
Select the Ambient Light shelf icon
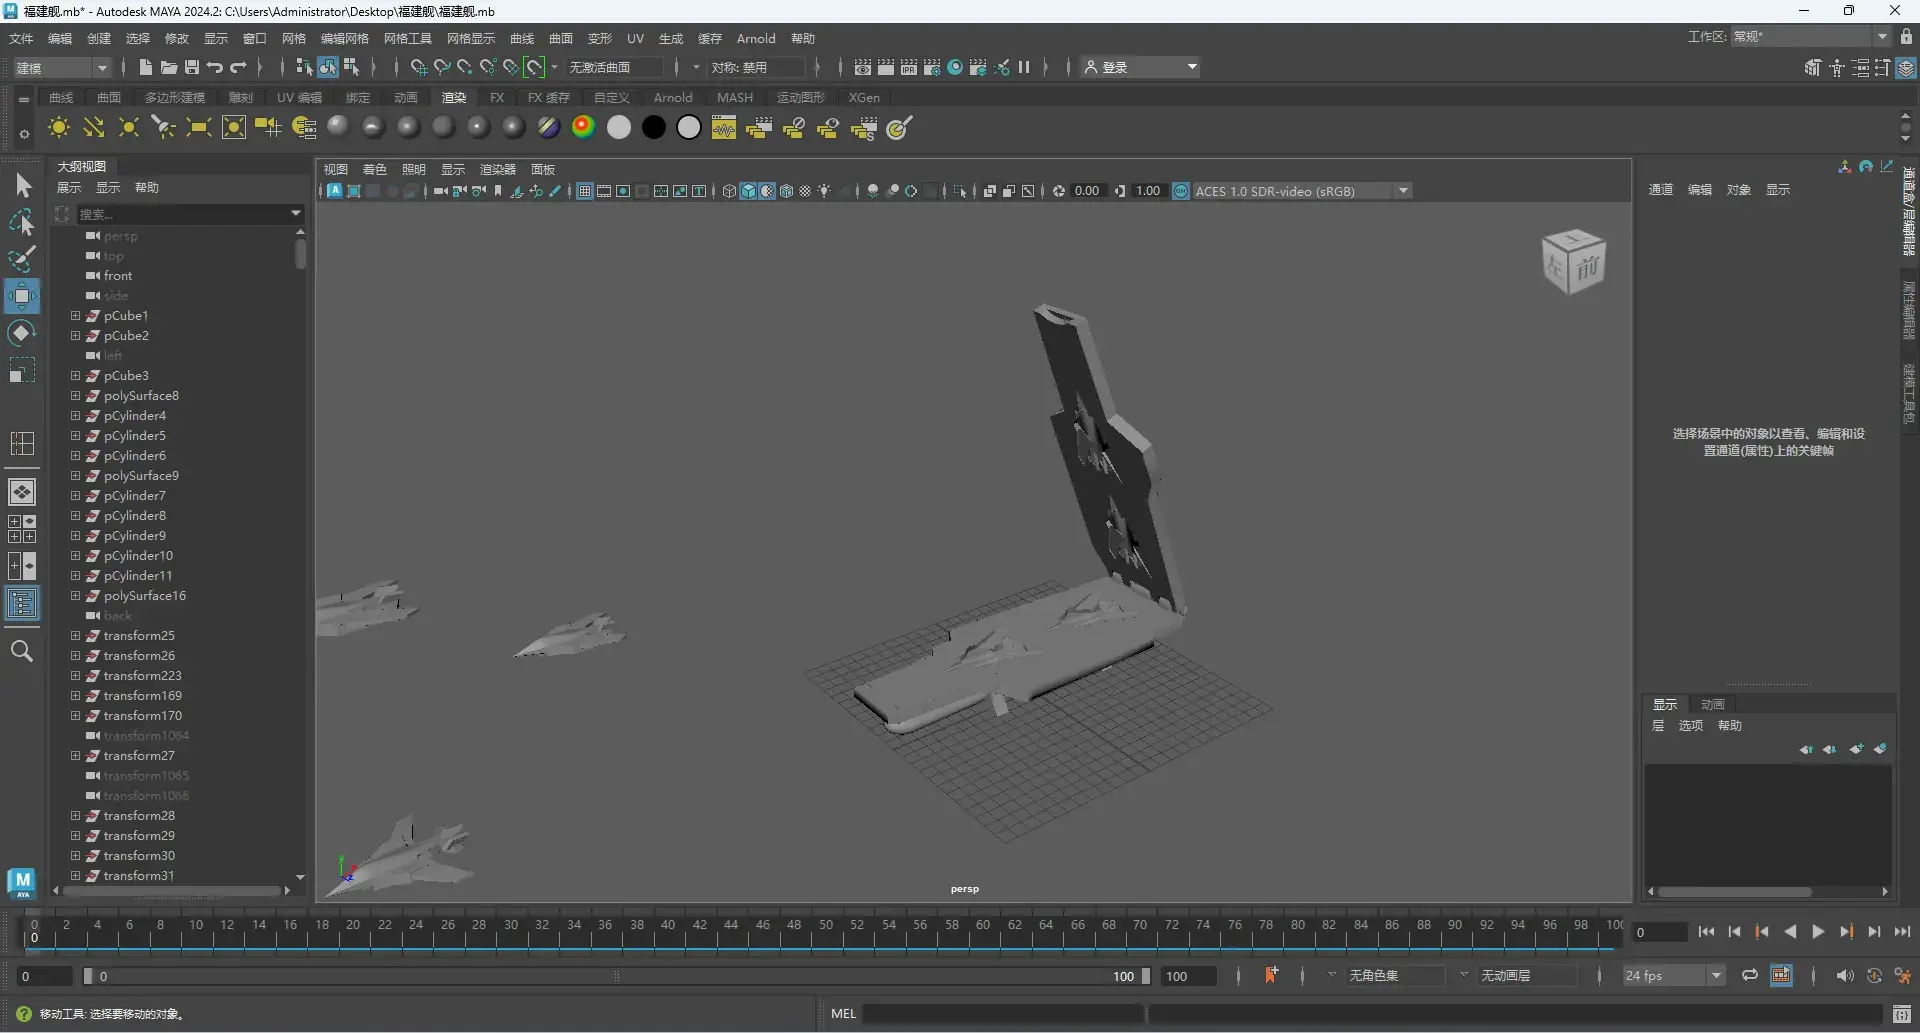coord(59,128)
